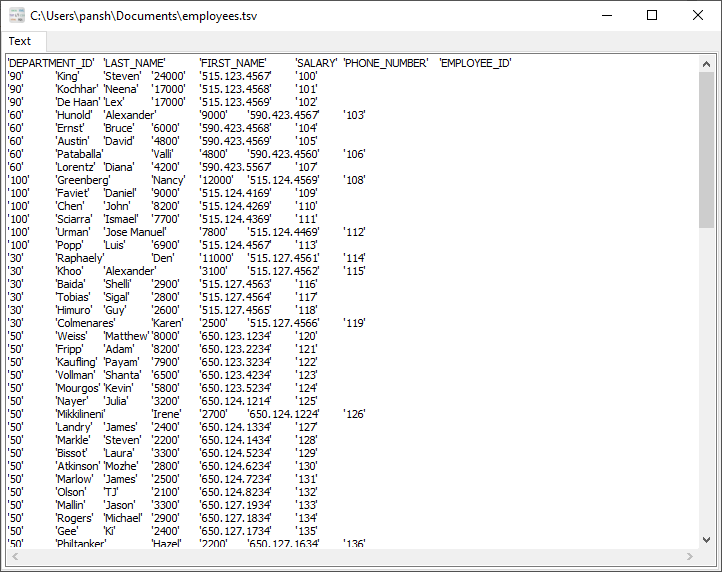722x572 pixels.
Task: Close the employees.tsv viewer window
Action: [698, 15]
